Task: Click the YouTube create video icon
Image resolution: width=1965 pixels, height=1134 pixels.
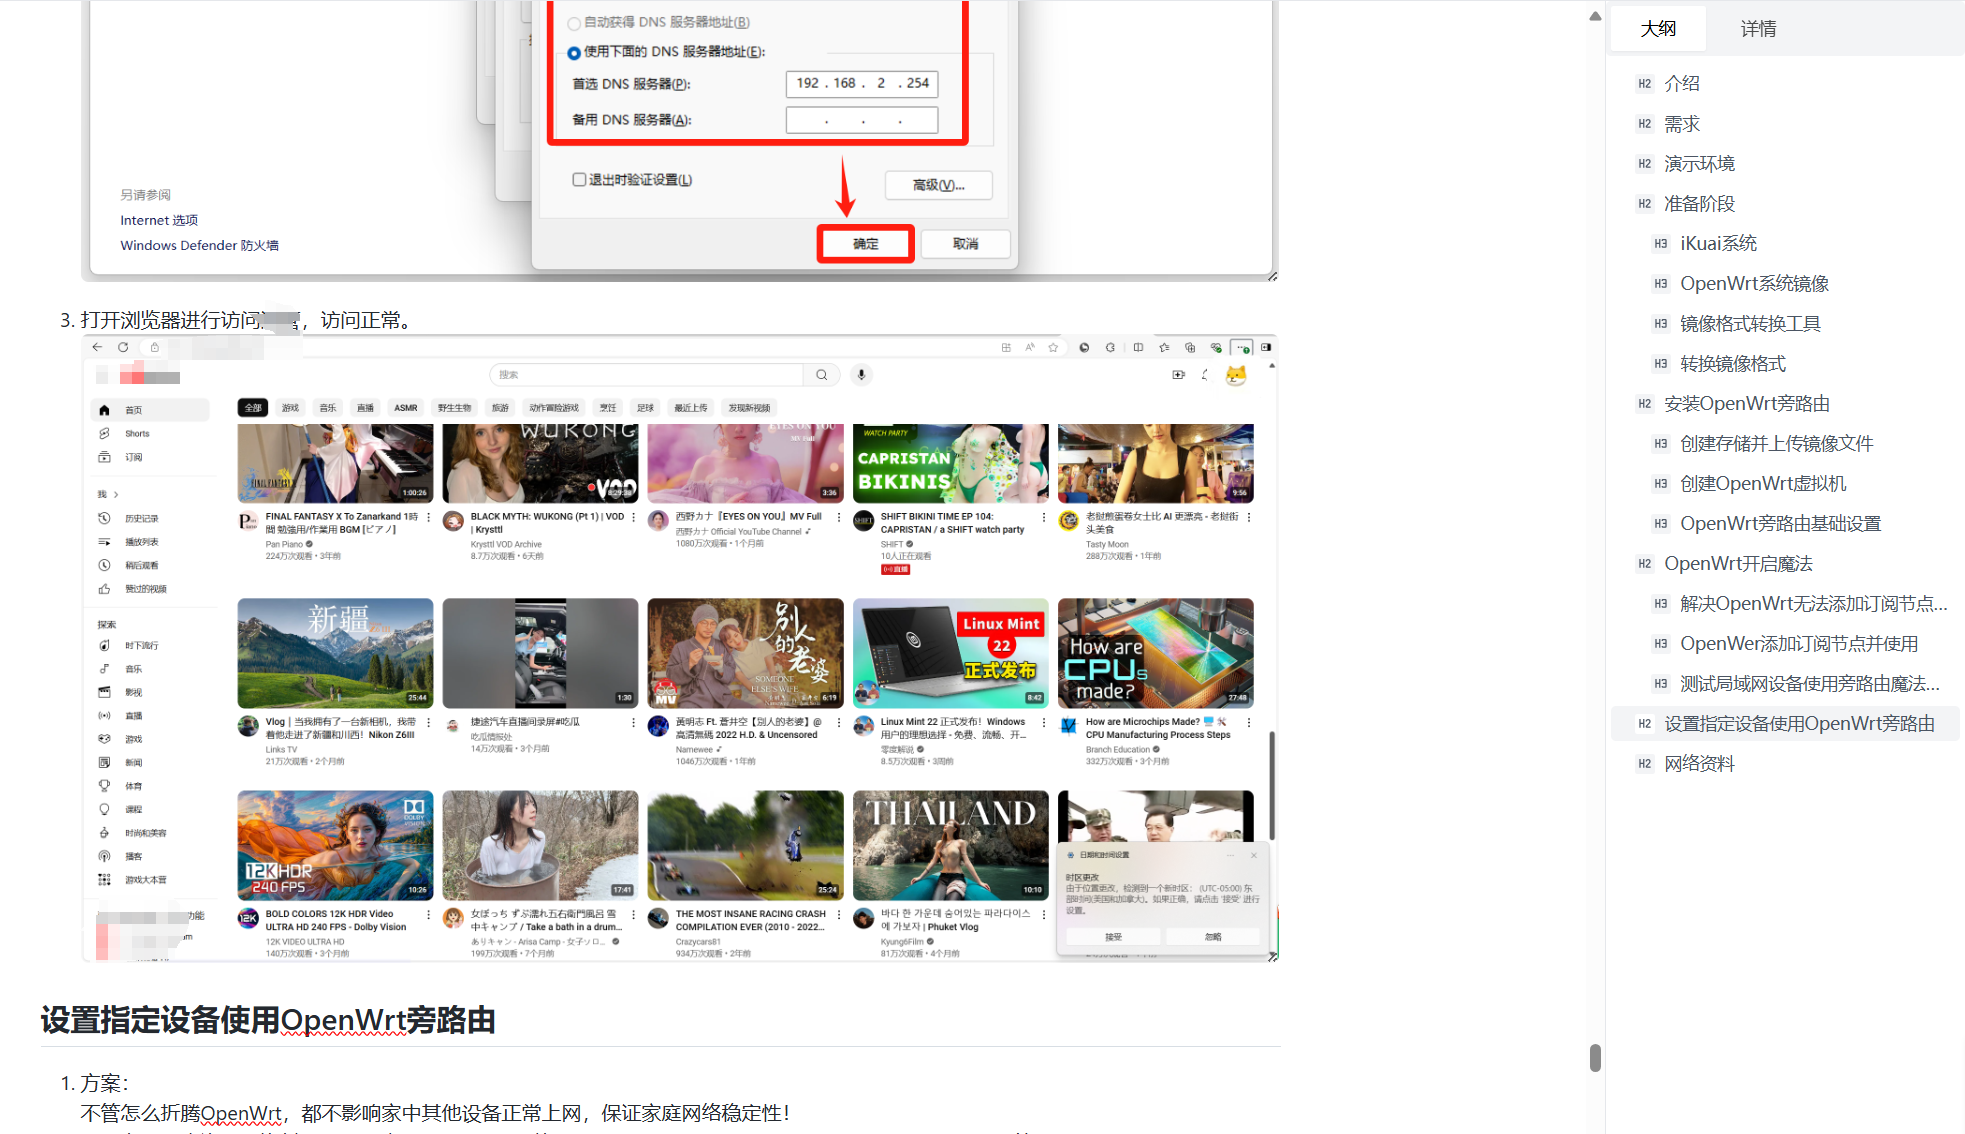Action: coord(1178,375)
